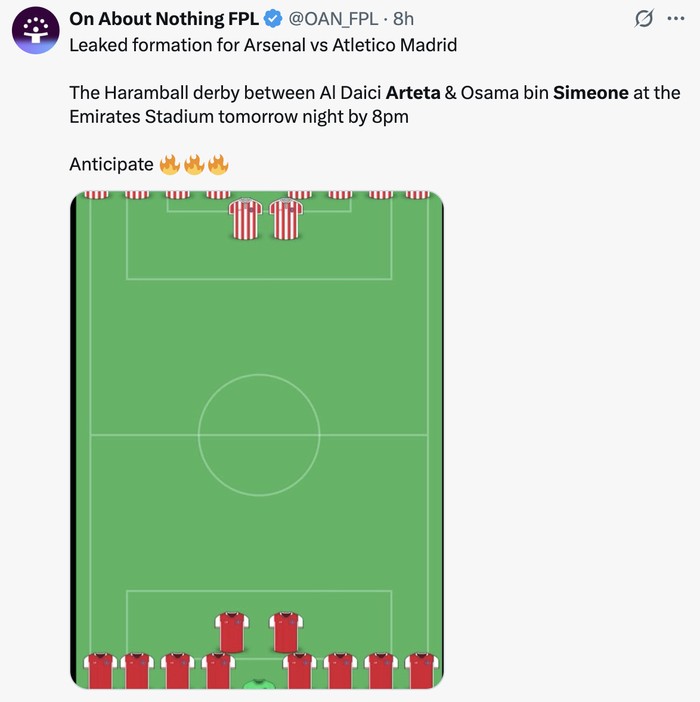
Task: Click the @OAN_FPL handle
Action: pos(332,19)
